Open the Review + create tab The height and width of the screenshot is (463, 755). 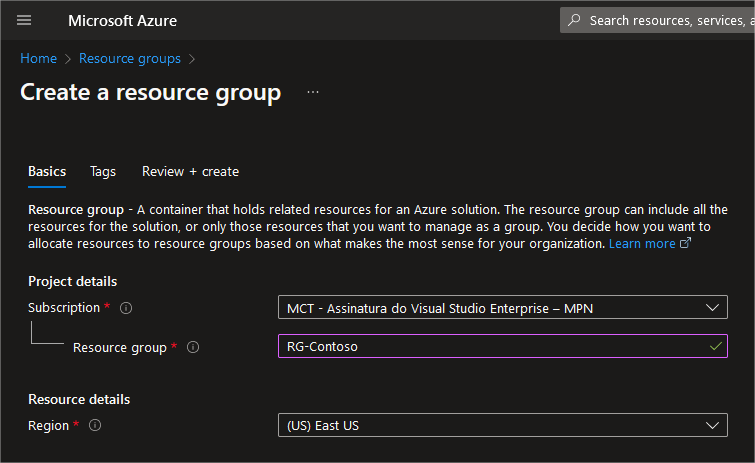pyautogui.click(x=190, y=171)
